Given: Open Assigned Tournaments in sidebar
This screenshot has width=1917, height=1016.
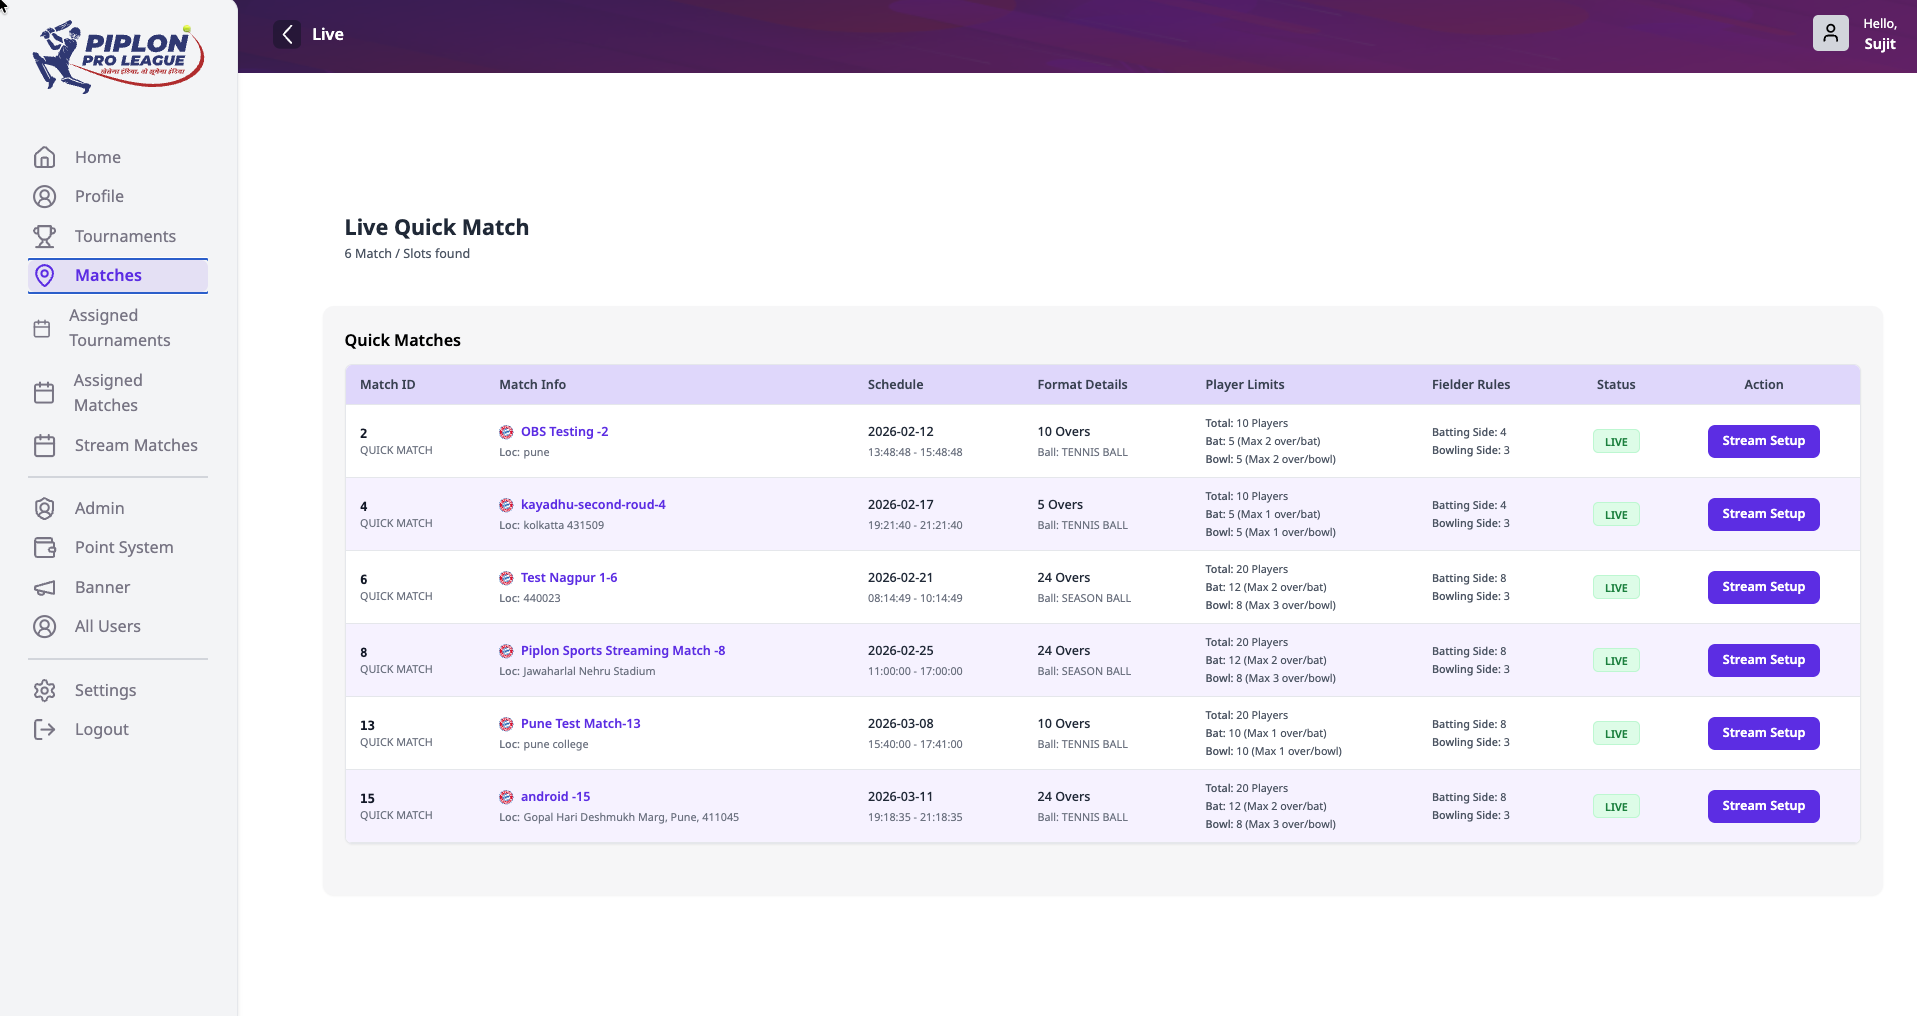Looking at the screenshot, I should click(118, 328).
